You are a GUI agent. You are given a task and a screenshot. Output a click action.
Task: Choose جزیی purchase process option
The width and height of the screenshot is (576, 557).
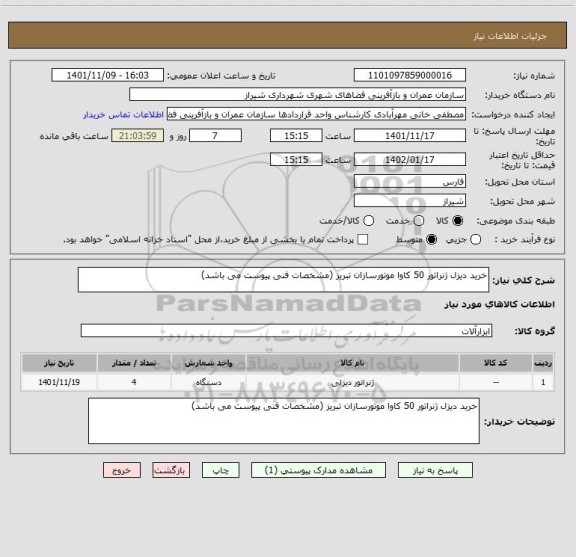pyautogui.click(x=476, y=240)
